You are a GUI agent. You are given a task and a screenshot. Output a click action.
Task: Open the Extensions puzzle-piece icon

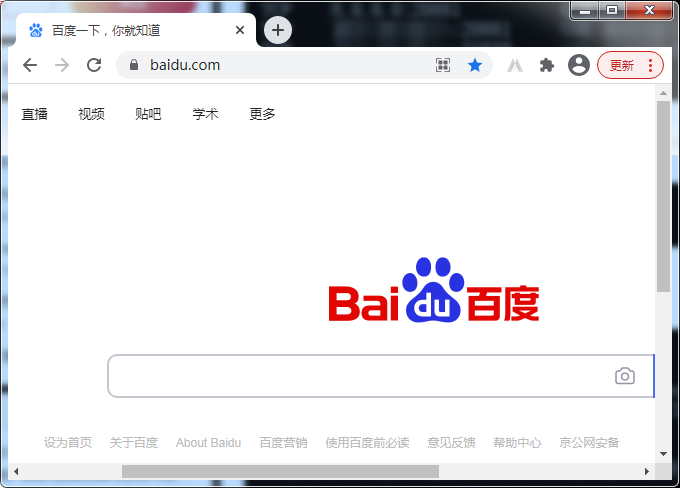(x=547, y=66)
